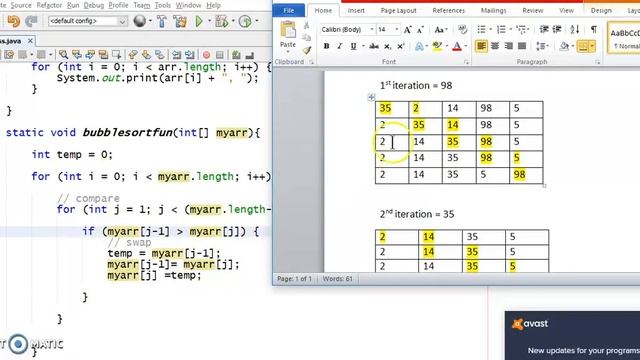Viewport: 640px width, 360px height.
Task: Open the Run menu in NetBeans
Action: tap(73, 5)
